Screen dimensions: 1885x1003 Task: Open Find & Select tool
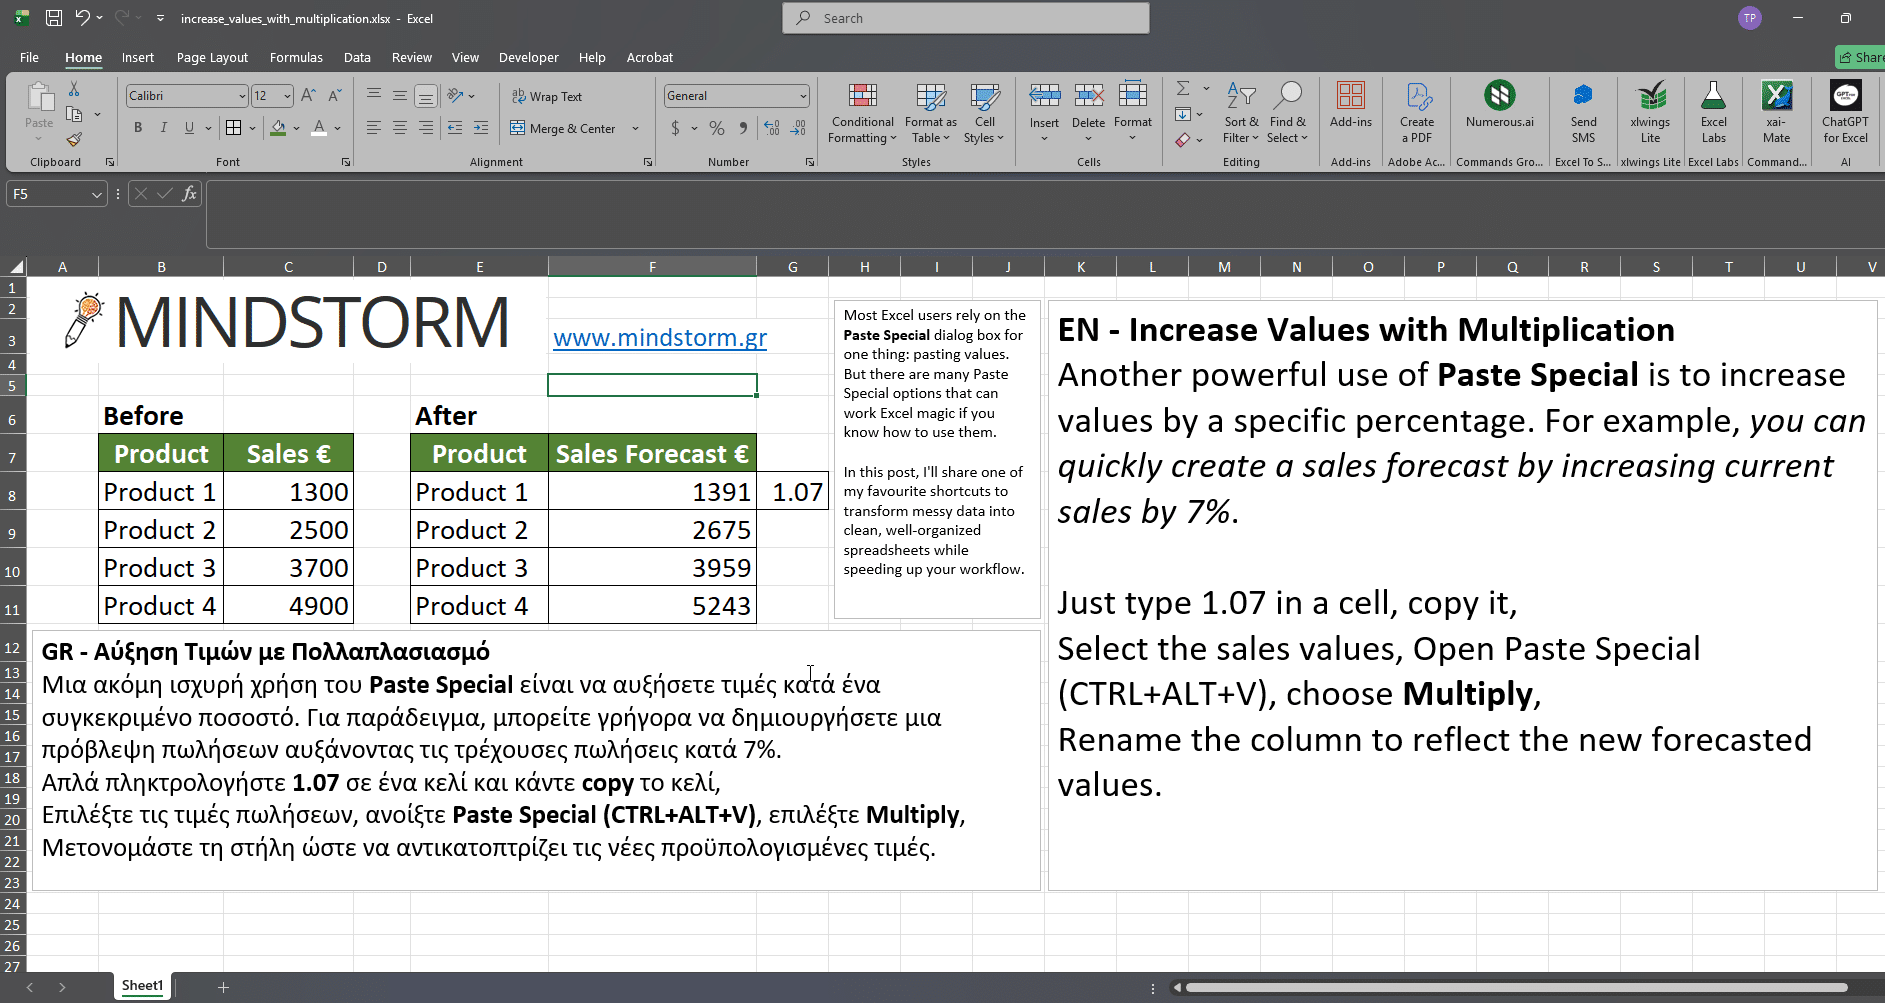(x=1288, y=114)
